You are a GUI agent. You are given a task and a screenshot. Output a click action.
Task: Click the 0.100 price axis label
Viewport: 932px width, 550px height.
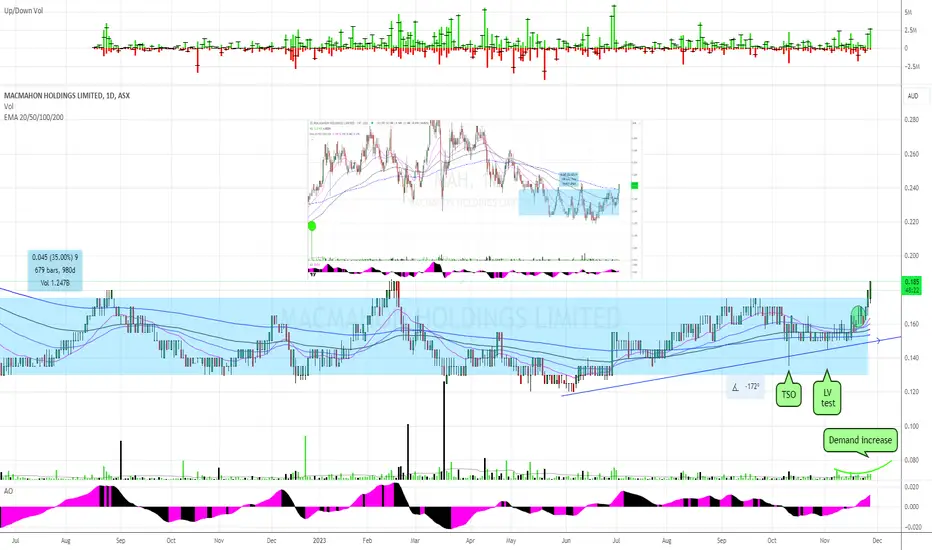pos(911,426)
